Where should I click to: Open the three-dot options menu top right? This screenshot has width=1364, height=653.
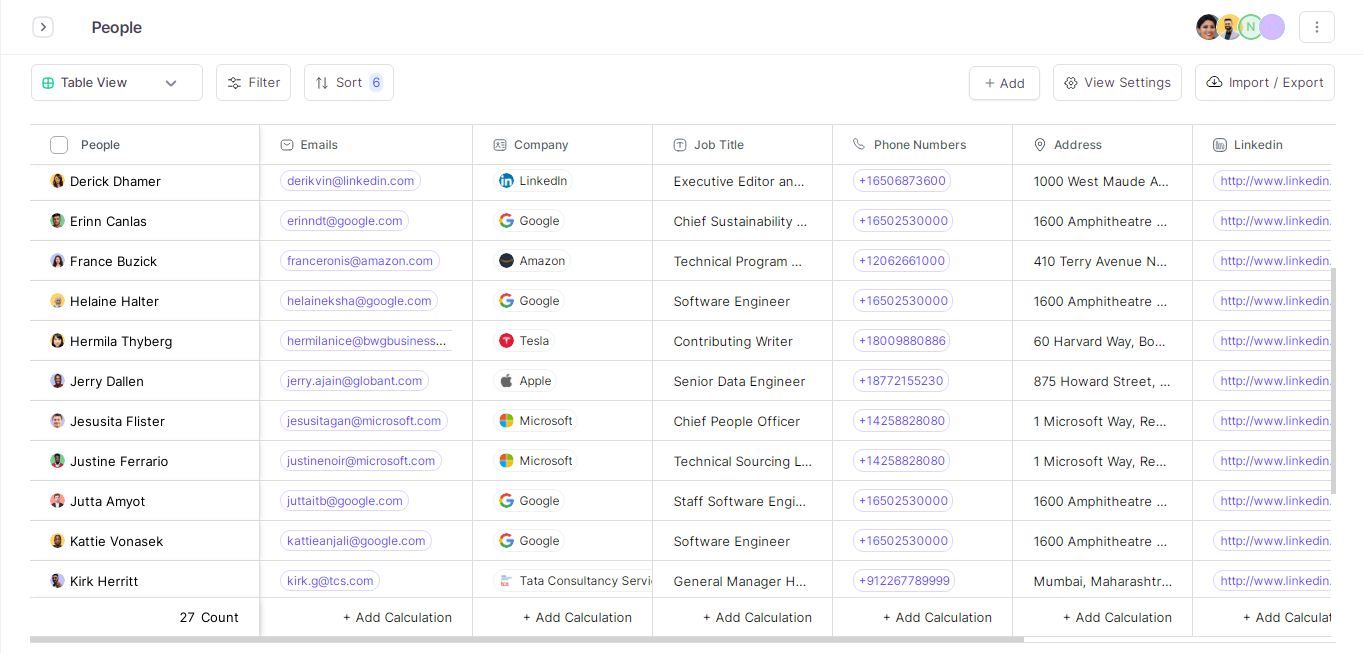(1317, 27)
